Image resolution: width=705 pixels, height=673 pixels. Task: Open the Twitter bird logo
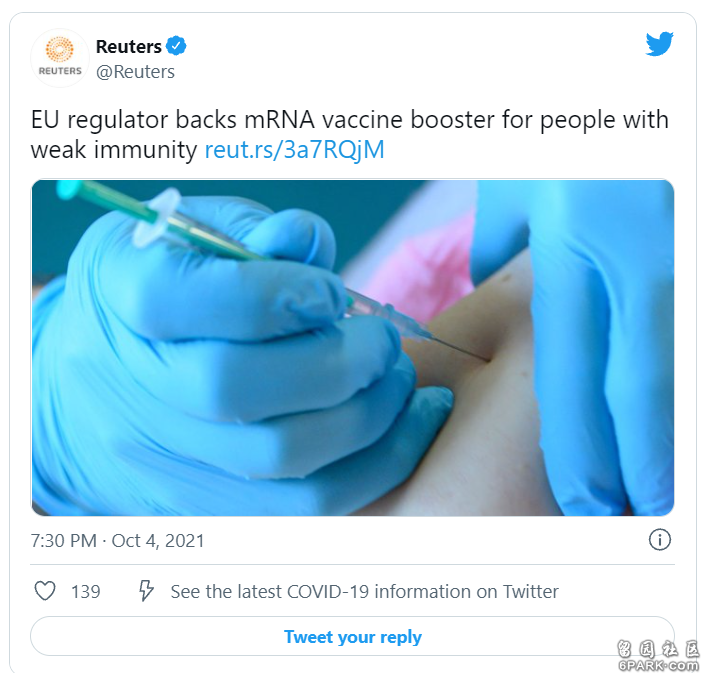[x=659, y=44]
